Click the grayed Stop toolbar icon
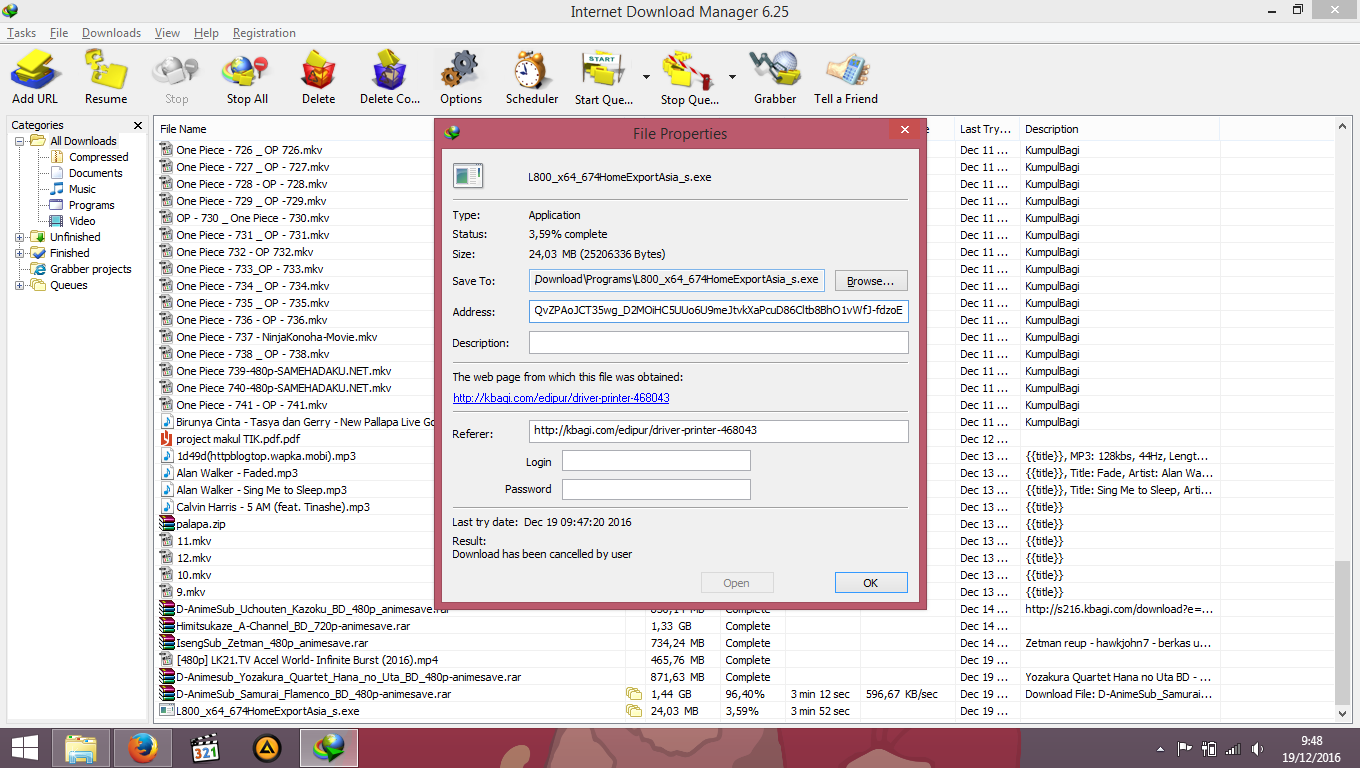 click(176, 70)
